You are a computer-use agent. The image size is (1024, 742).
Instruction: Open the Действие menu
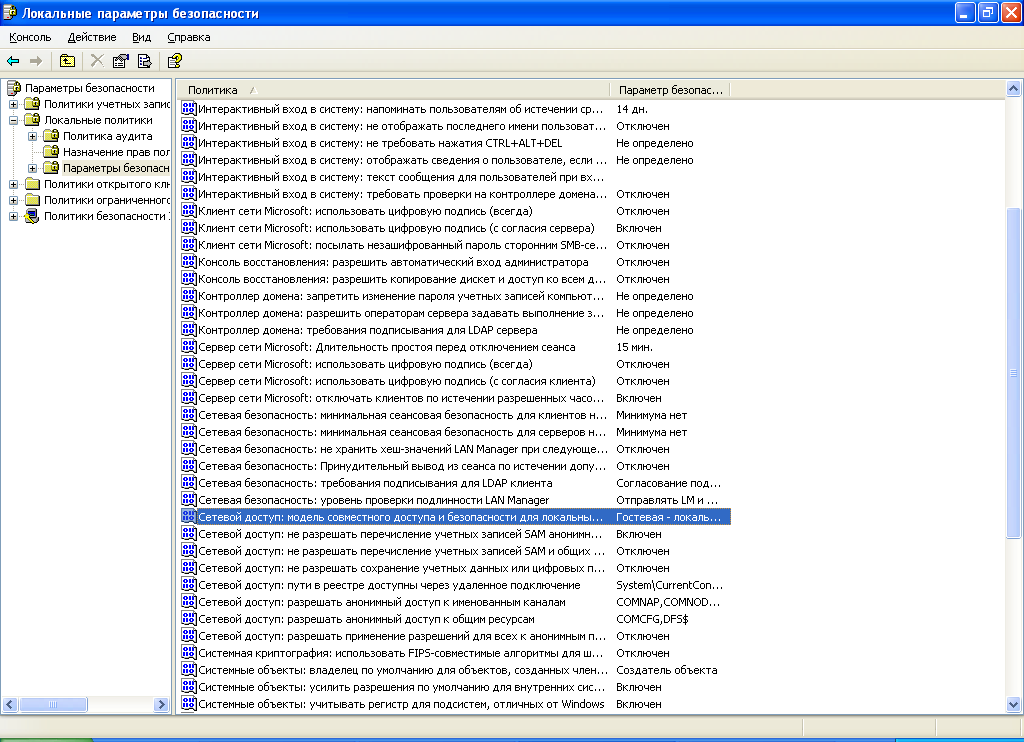click(x=92, y=37)
